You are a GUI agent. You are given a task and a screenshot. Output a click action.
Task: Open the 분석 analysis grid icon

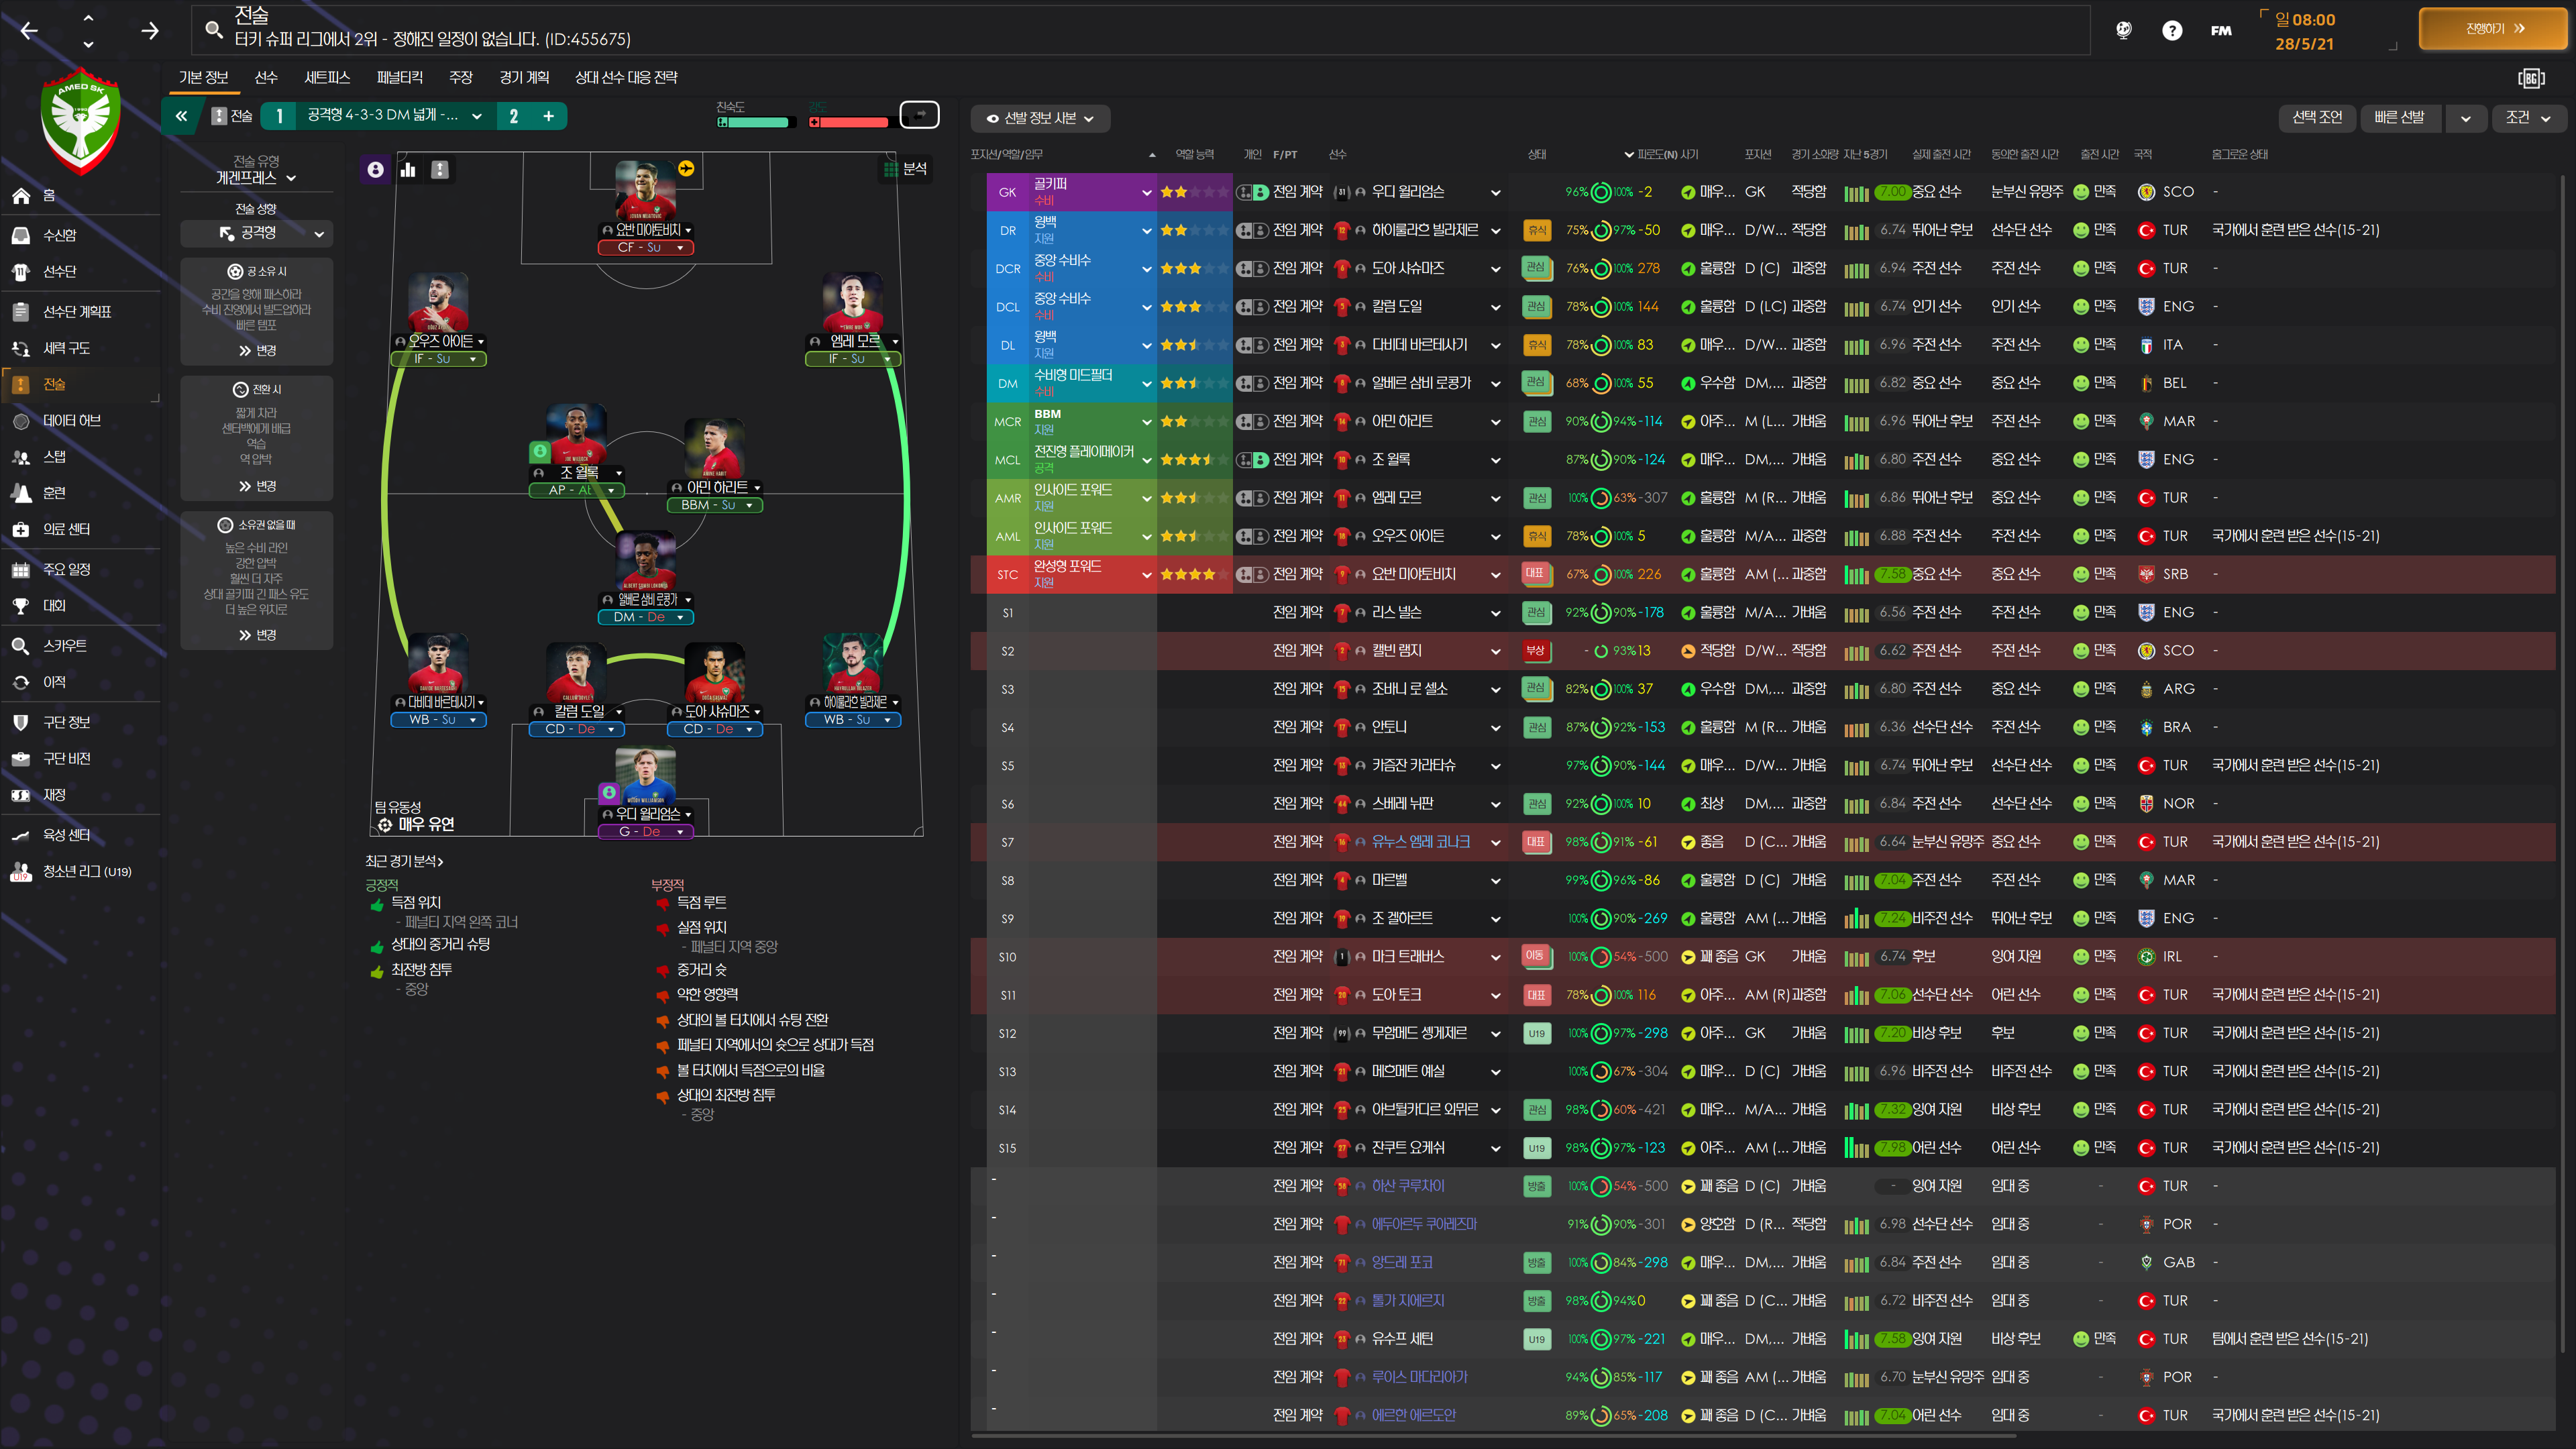(x=890, y=169)
